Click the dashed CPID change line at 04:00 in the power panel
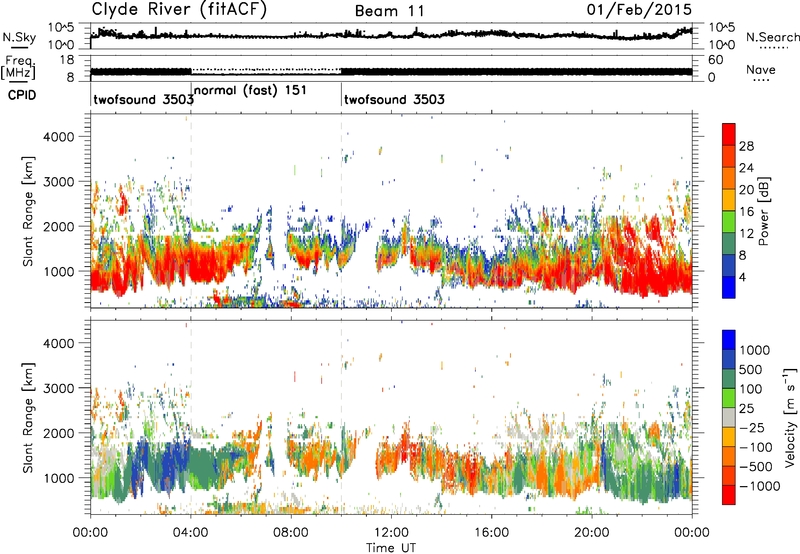800x554 pixels. click(191, 211)
